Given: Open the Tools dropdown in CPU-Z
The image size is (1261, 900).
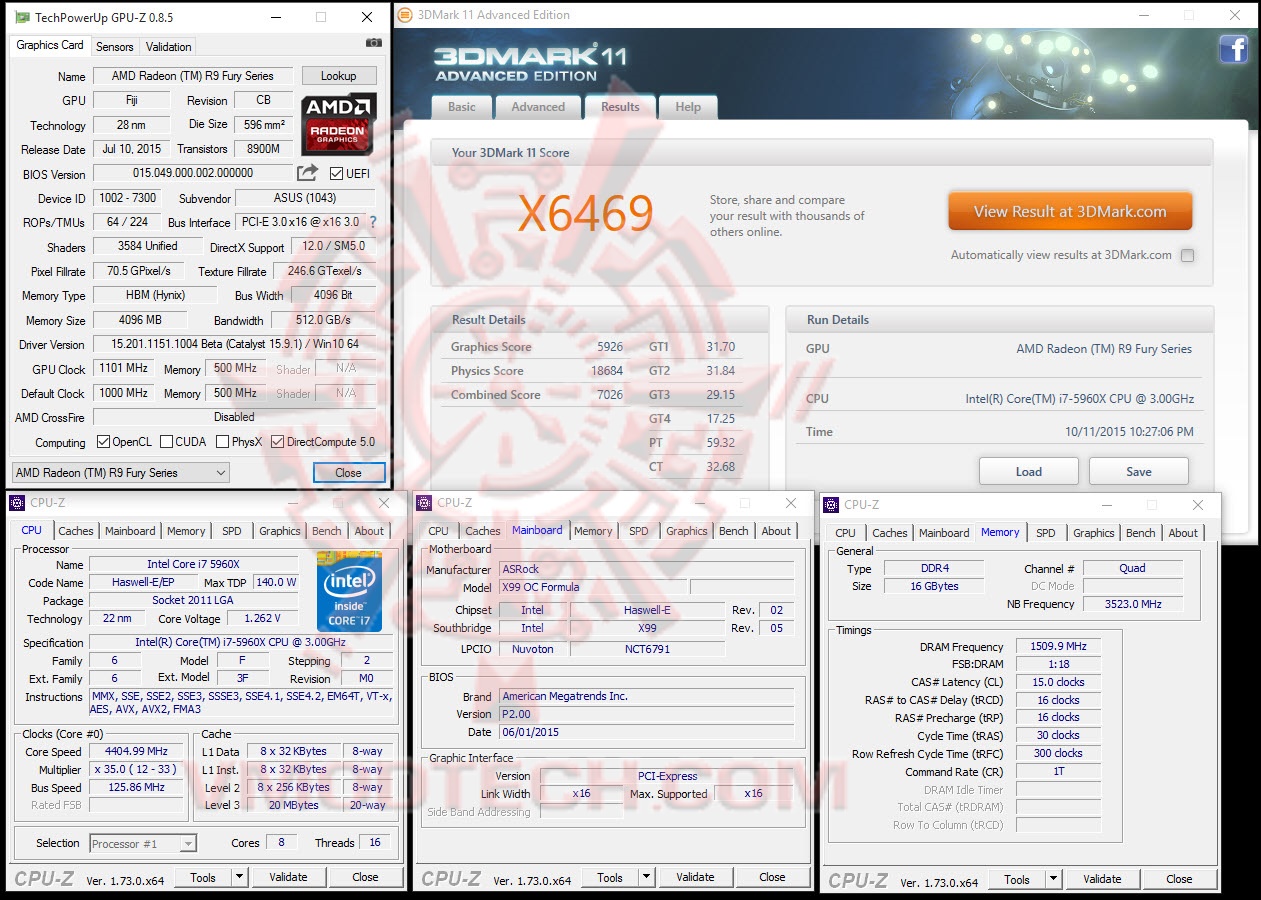Looking at the screenshot, I should 210,876.
